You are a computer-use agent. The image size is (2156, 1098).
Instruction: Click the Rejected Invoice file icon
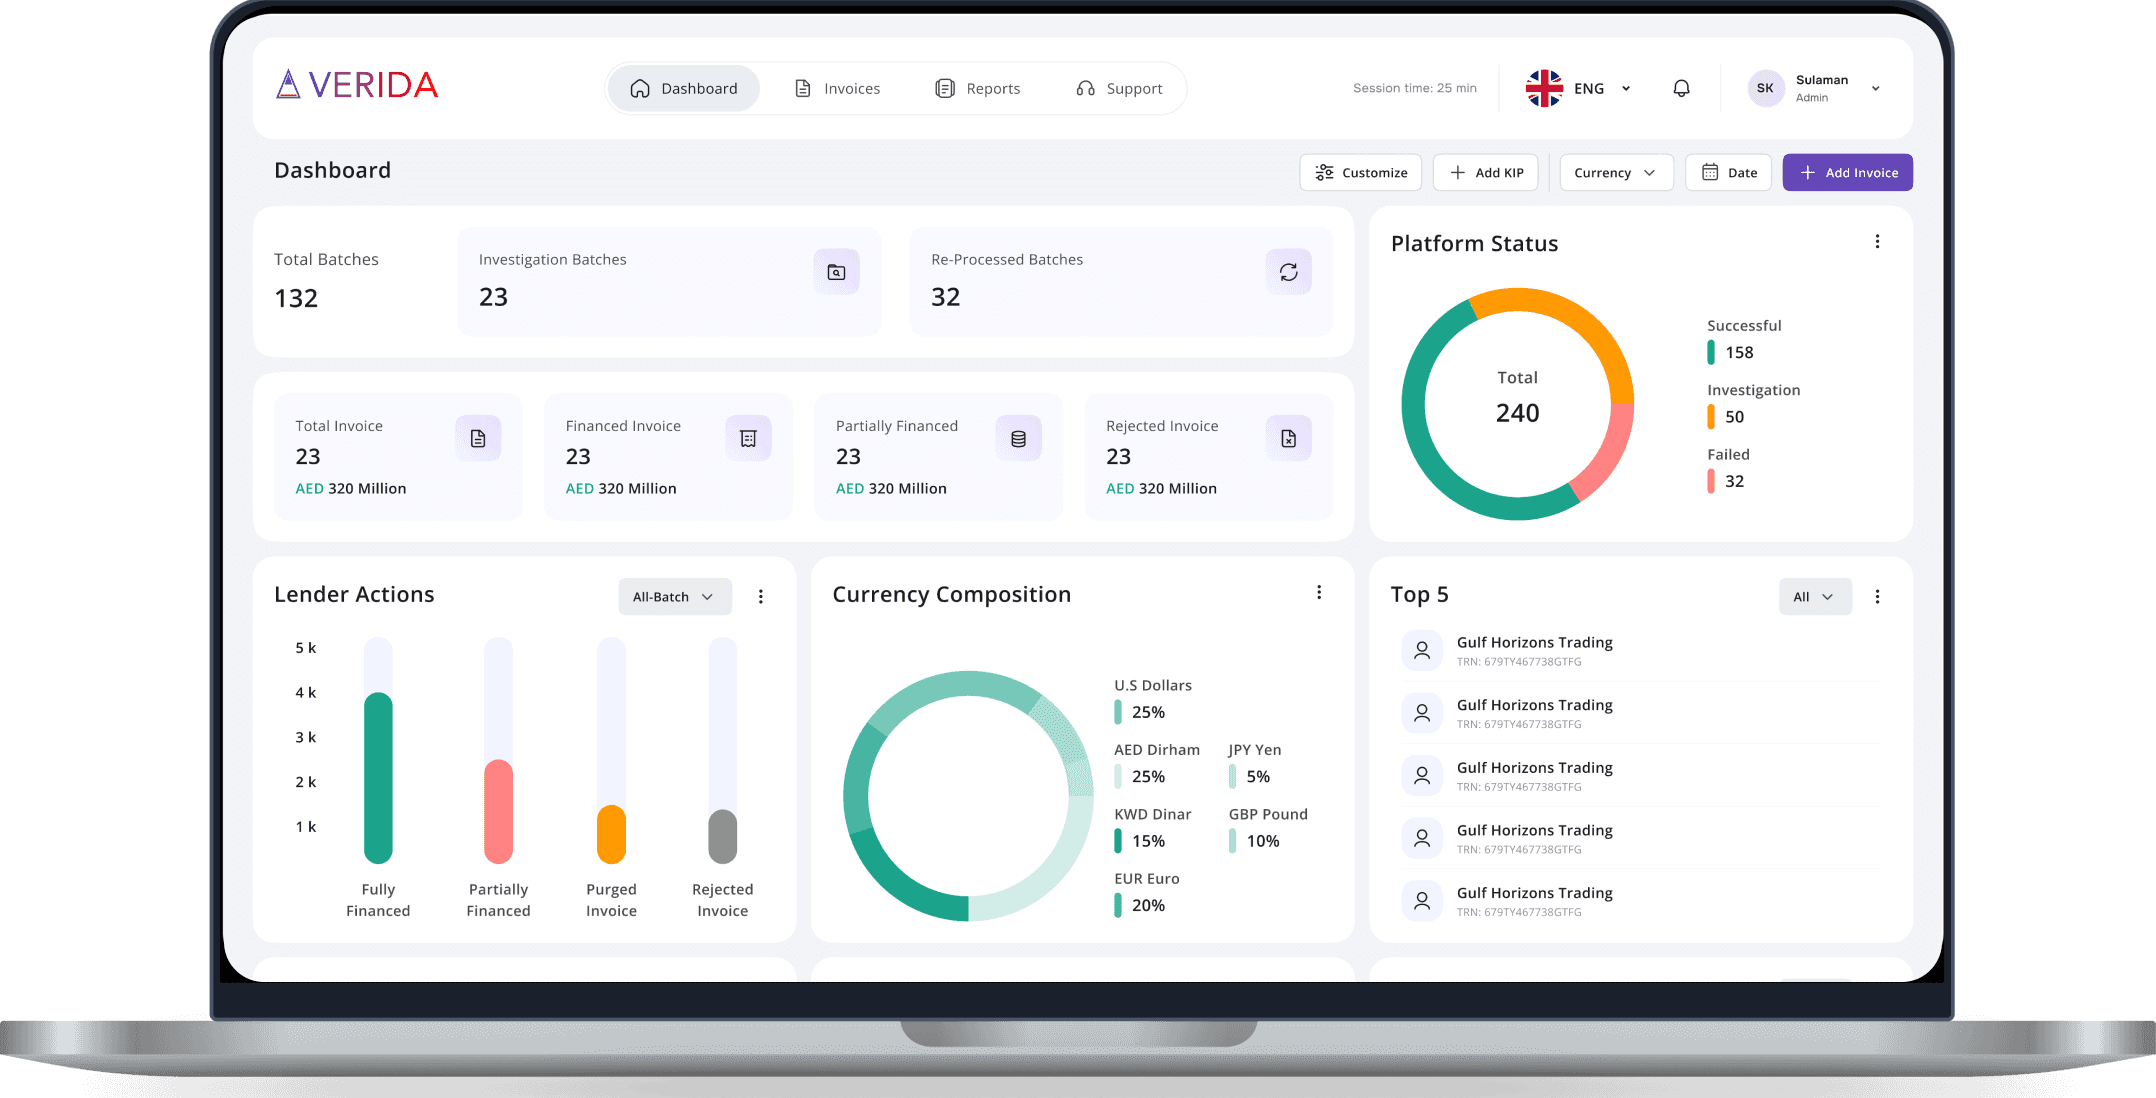pos(1289,438)
